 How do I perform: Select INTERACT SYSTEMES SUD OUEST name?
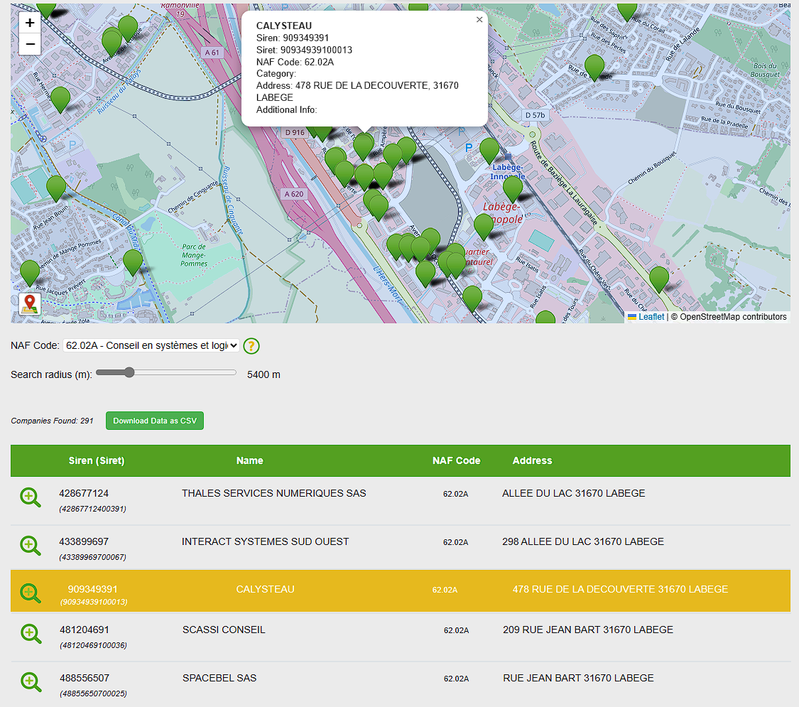click(x=265, y=542)
